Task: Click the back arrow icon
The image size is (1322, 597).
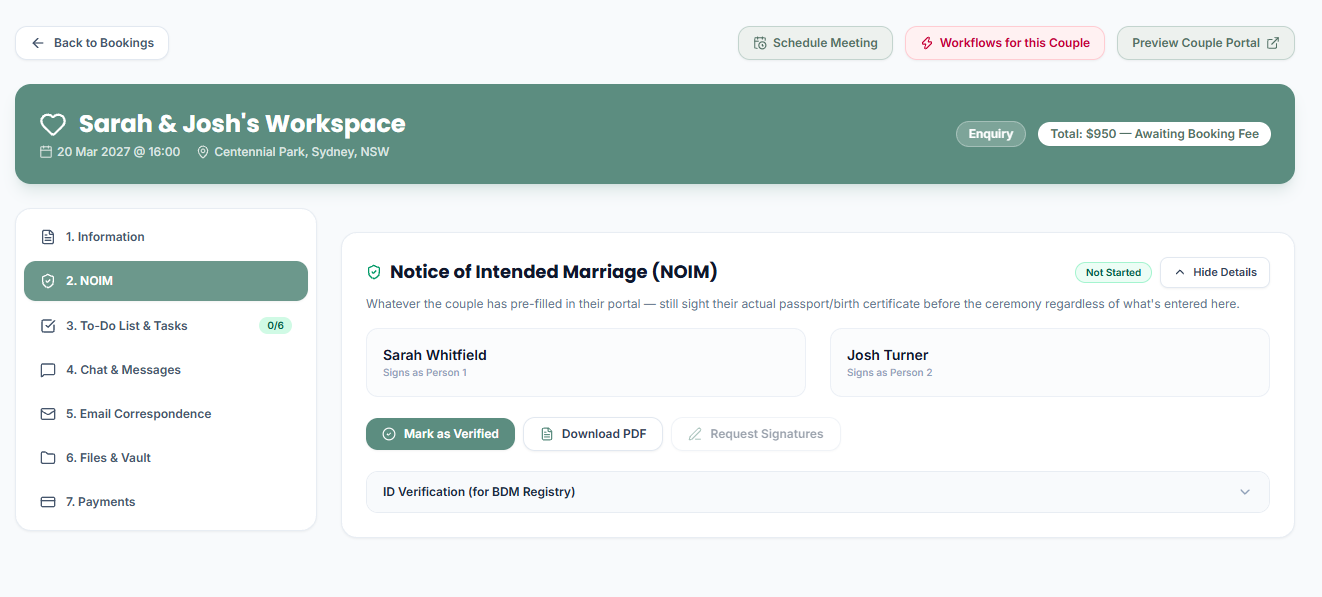Action: click(38, 43)
